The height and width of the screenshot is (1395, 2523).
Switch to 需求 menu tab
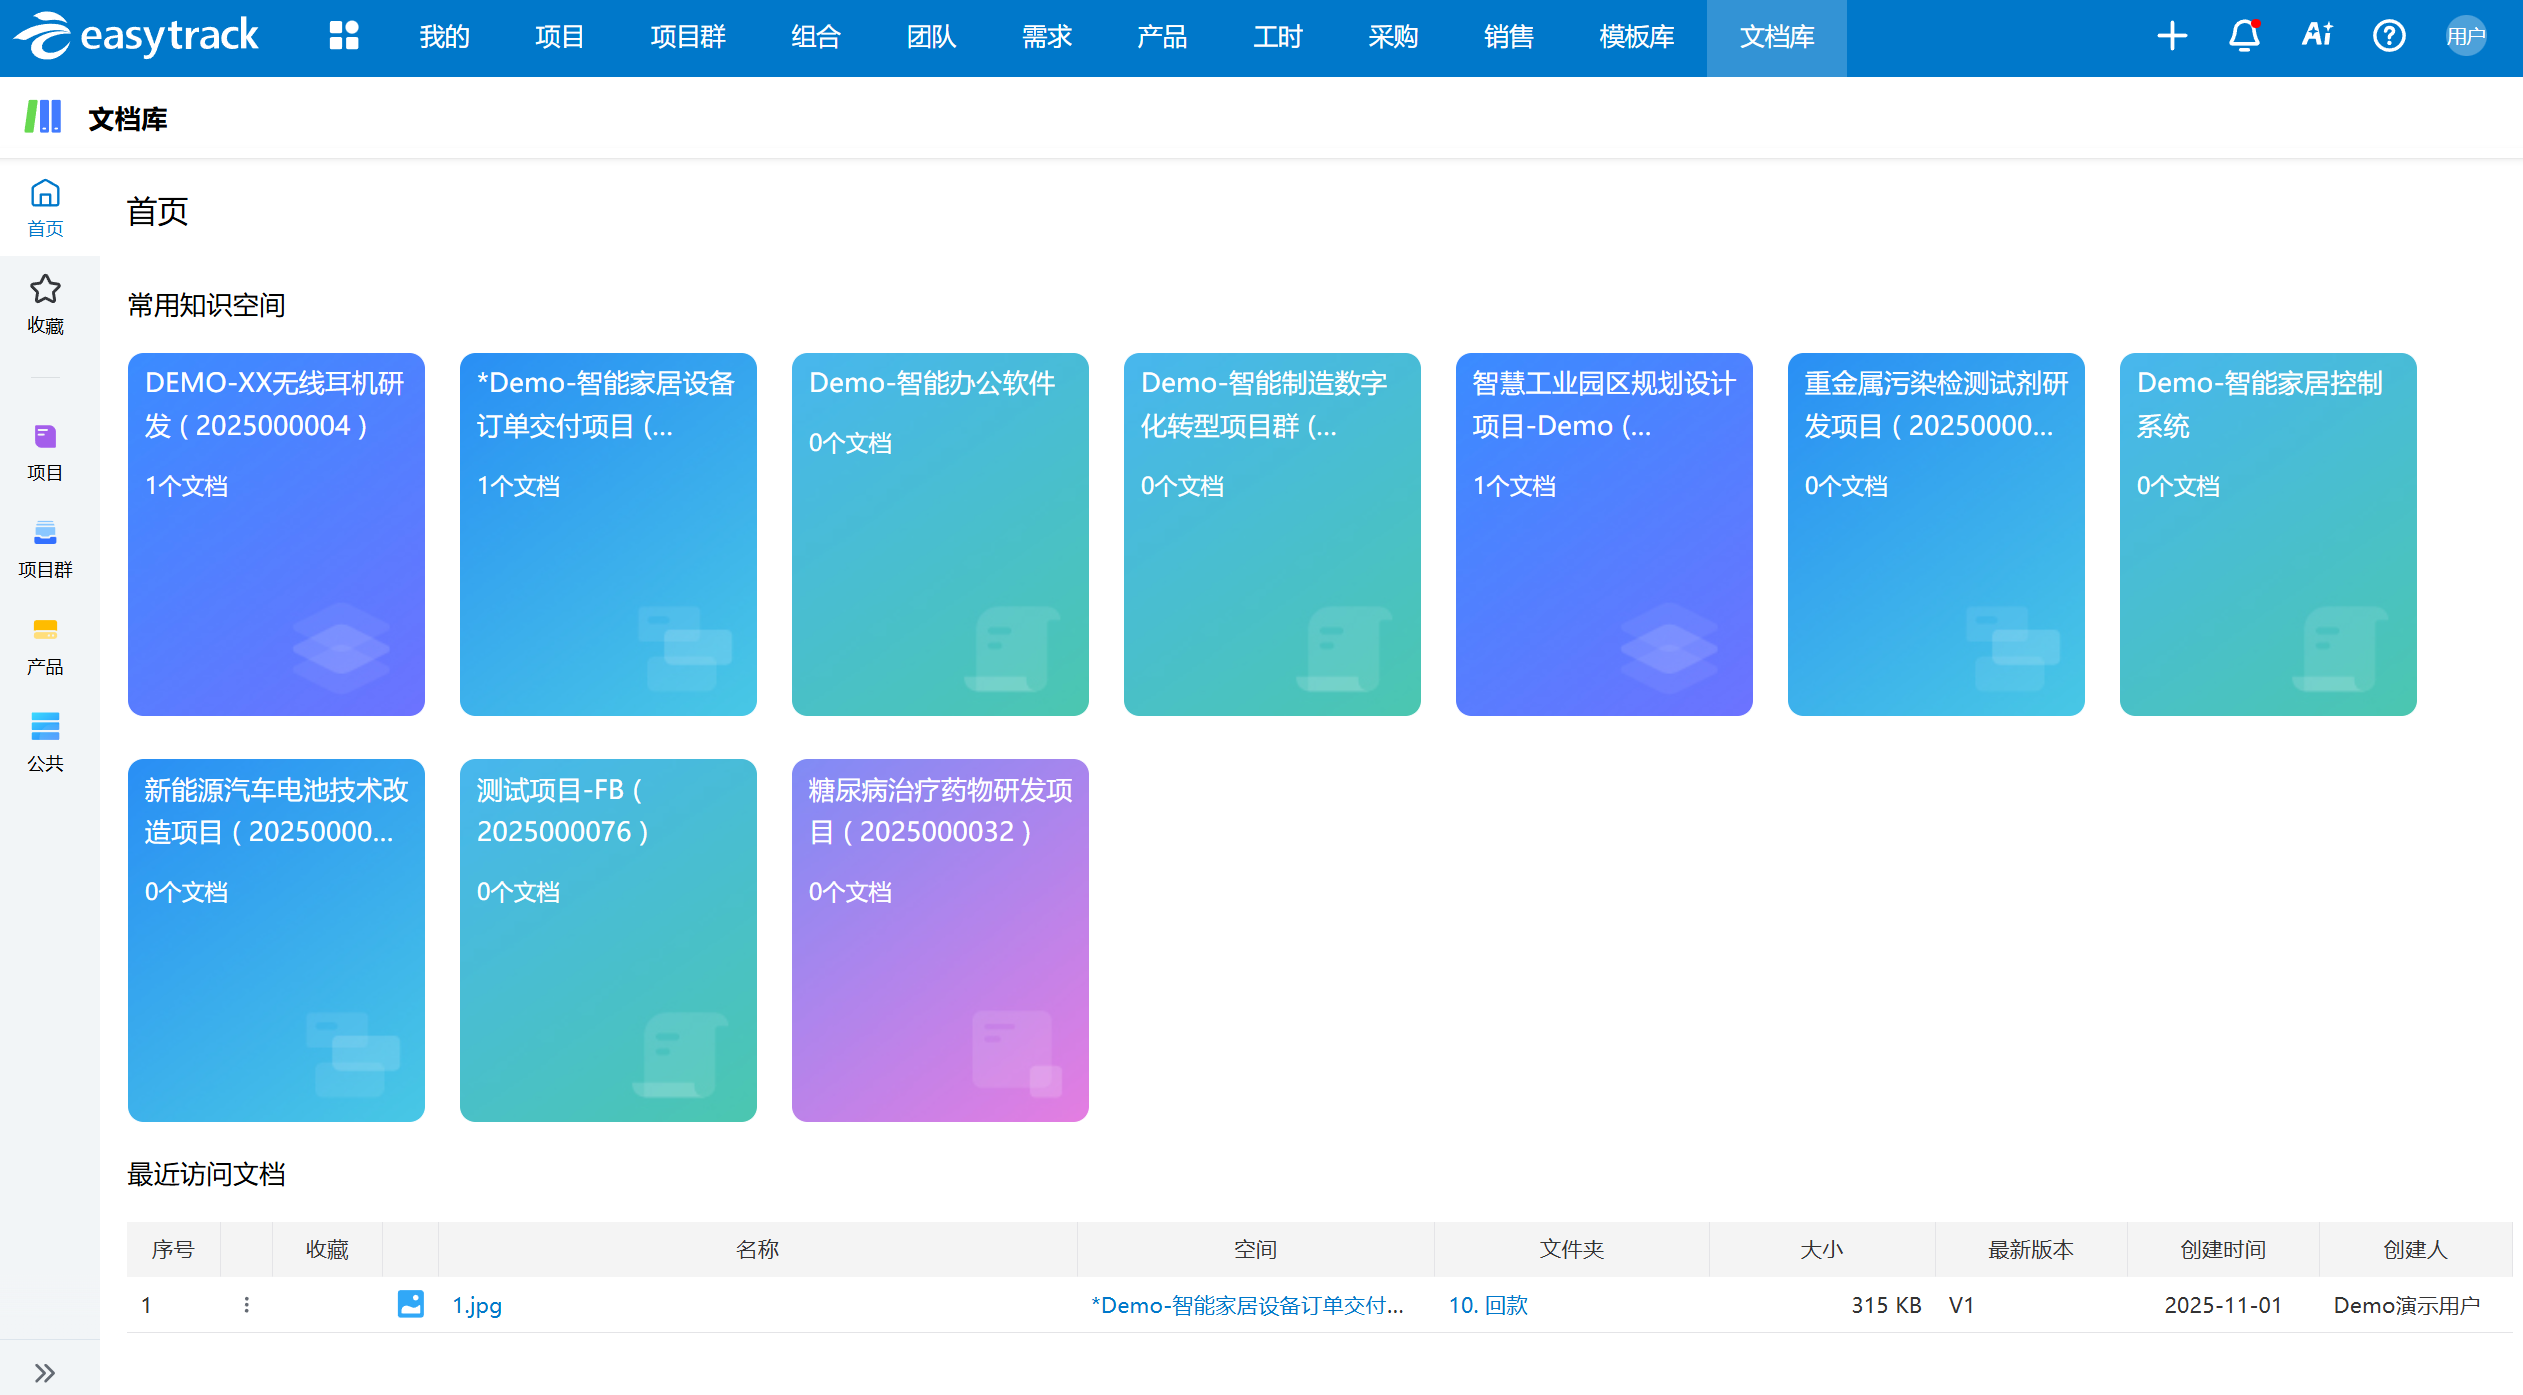[x=1046, y=37]
